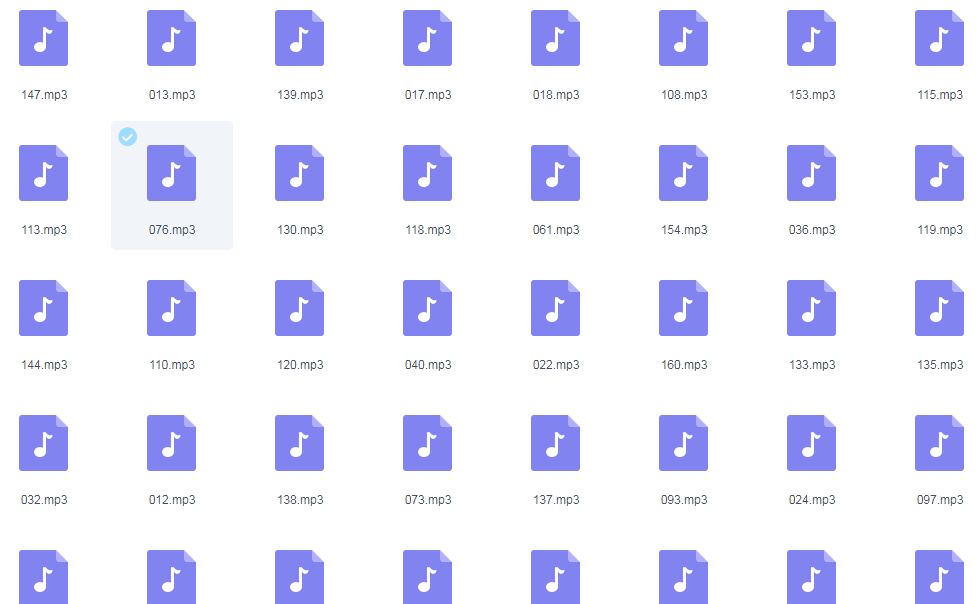The height and width of the screenshot is (604, 977).
Task: Select the 018.mp3 audio file icon
Action: pyautogui.click(x=556, y=38)
